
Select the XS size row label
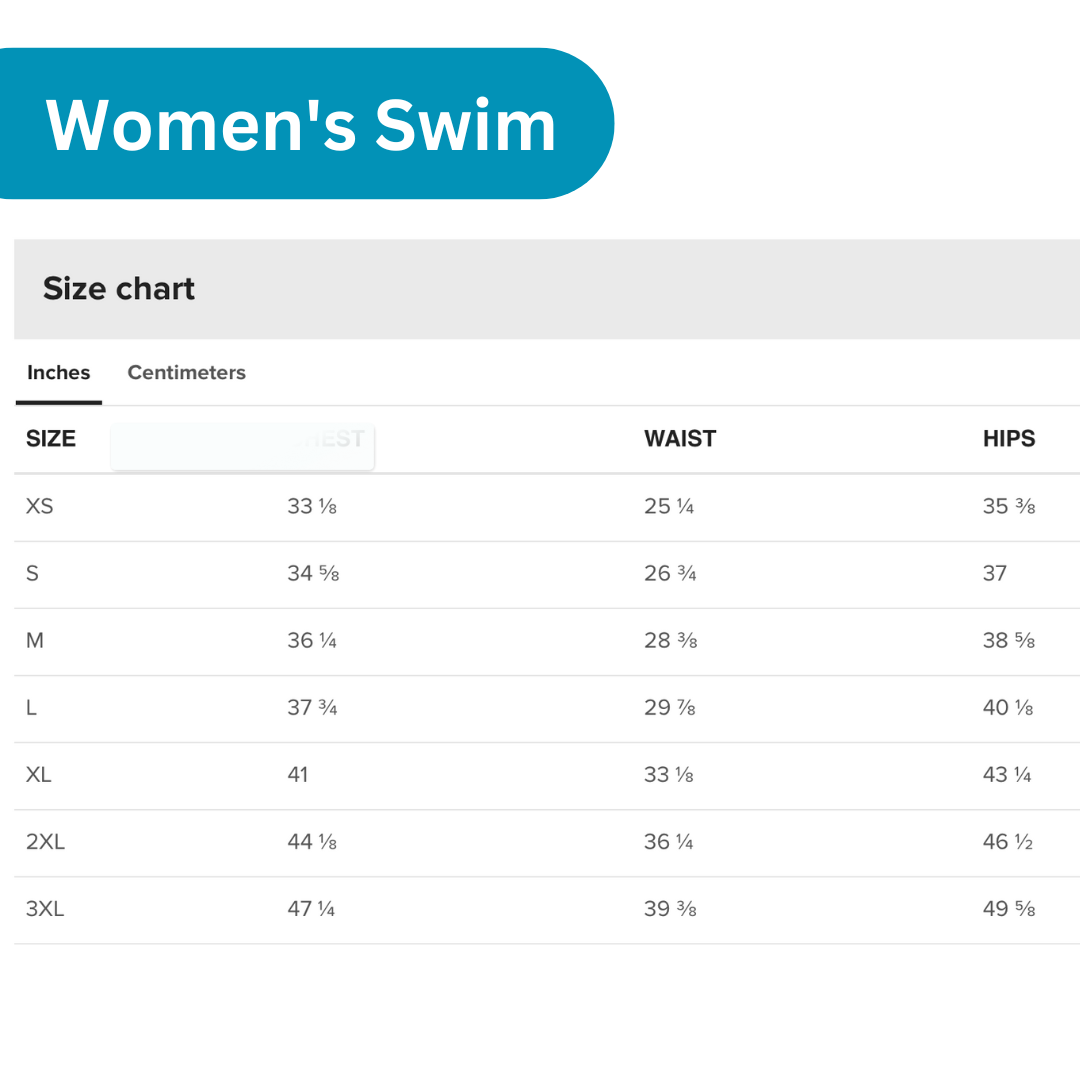[40, 506]
